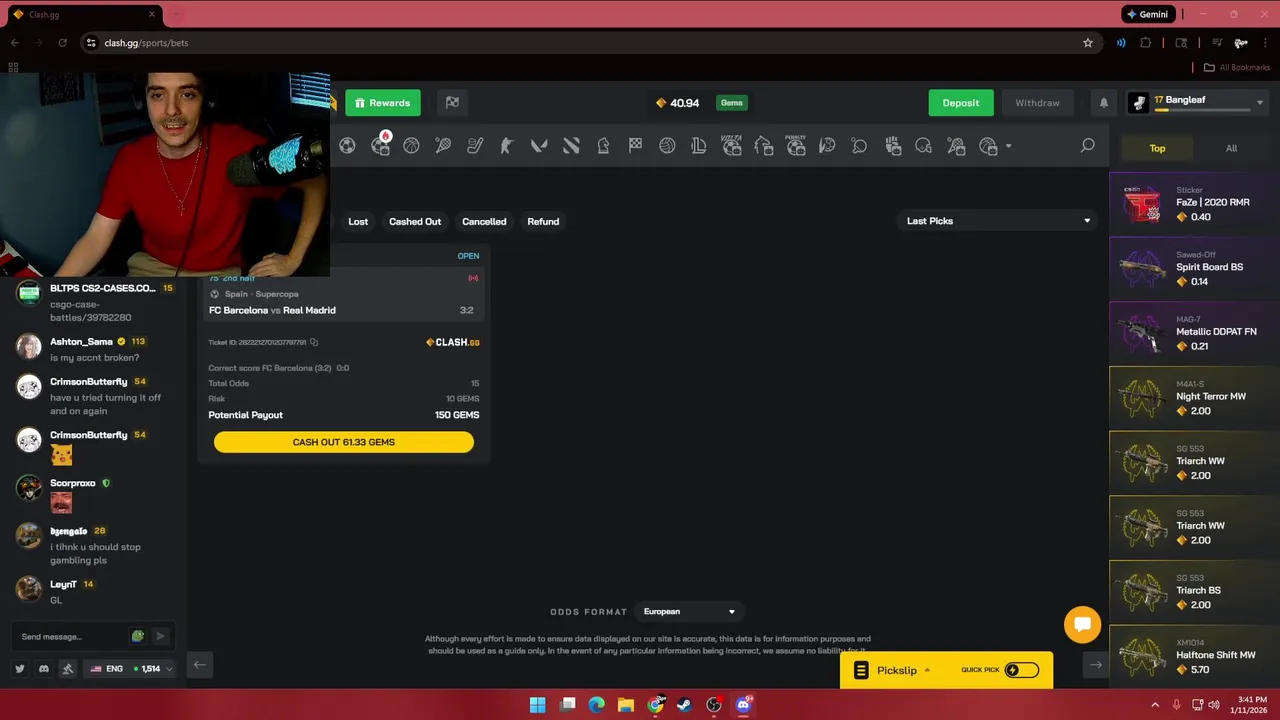Image resolution: width=1280 pixels, height=720 pixels.
Task: Expand more sports categories arrow
Action: pos(1008,147)
